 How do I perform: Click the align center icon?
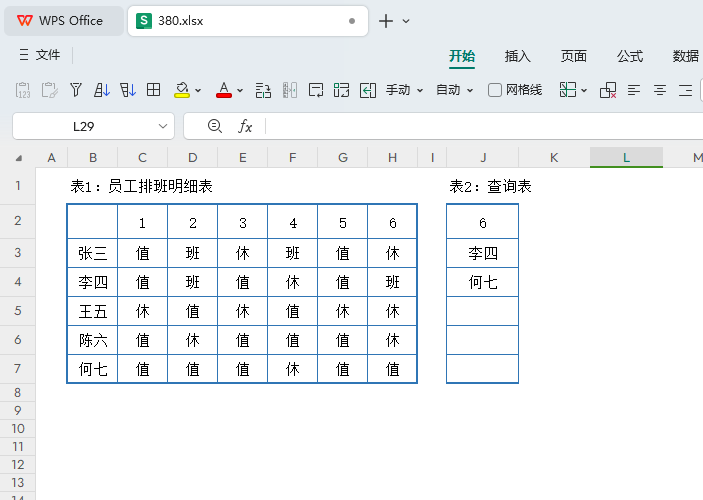(x=660, y=90)
